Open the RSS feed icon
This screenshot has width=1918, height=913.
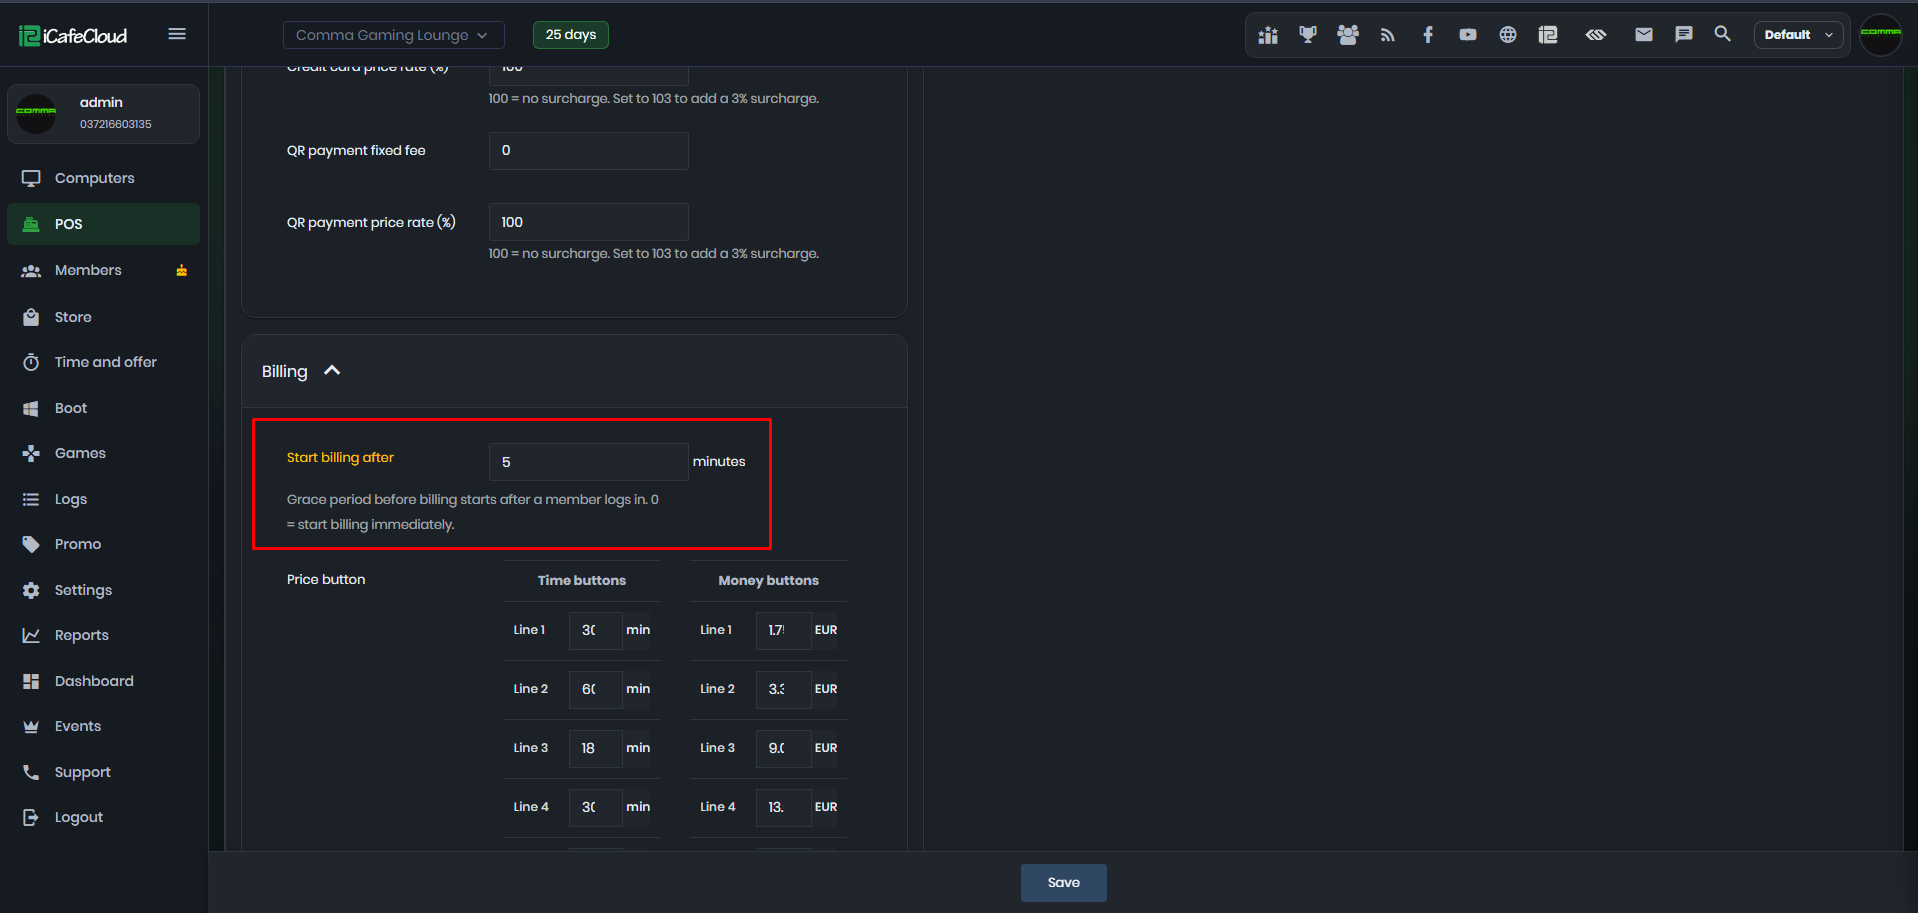coord(1388,35)
